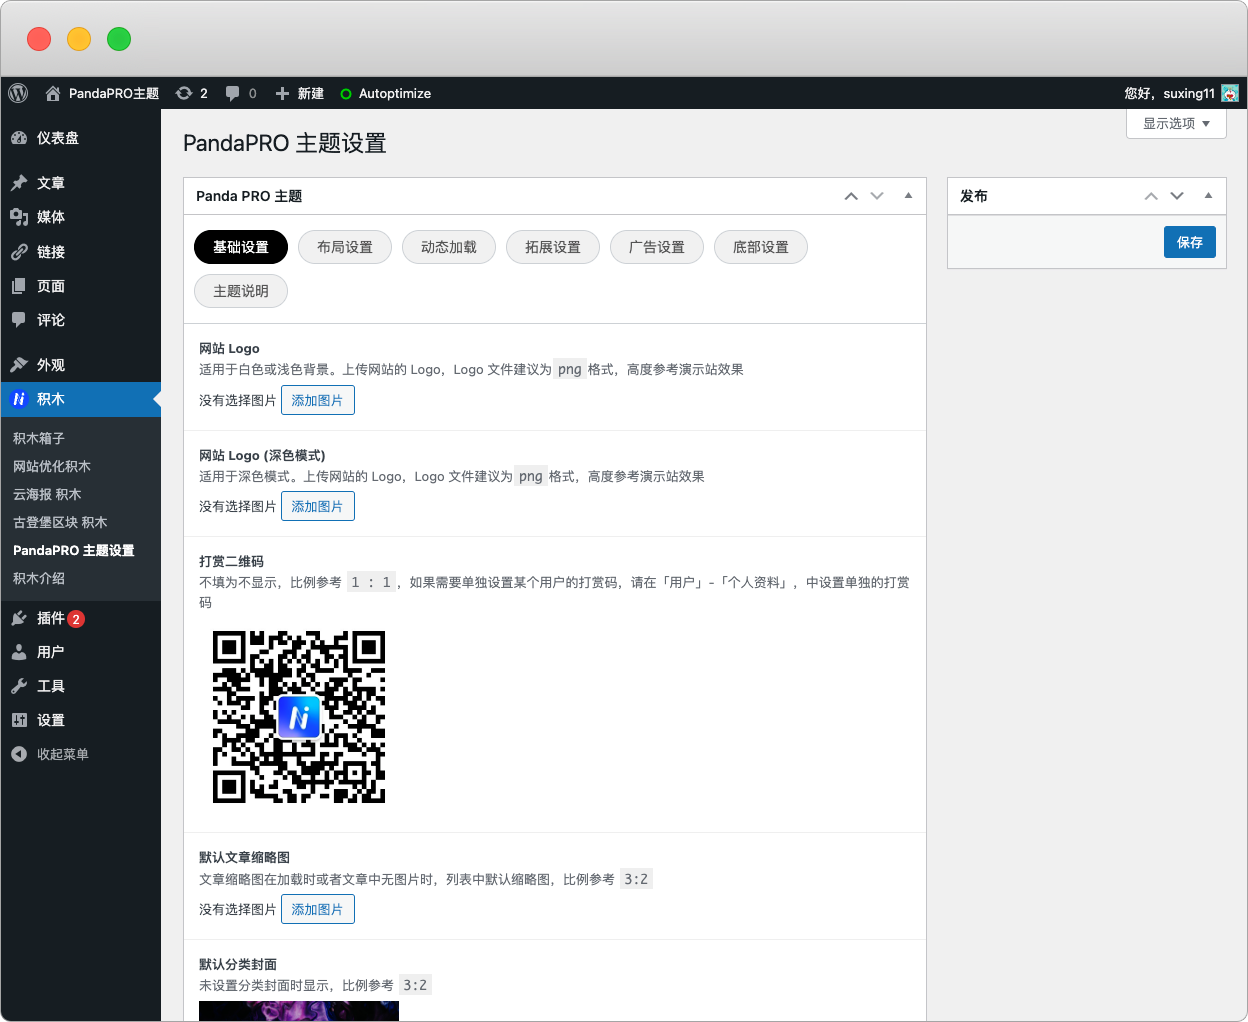
Task: Click the green Autoptimize status circle
Action: 346,94
